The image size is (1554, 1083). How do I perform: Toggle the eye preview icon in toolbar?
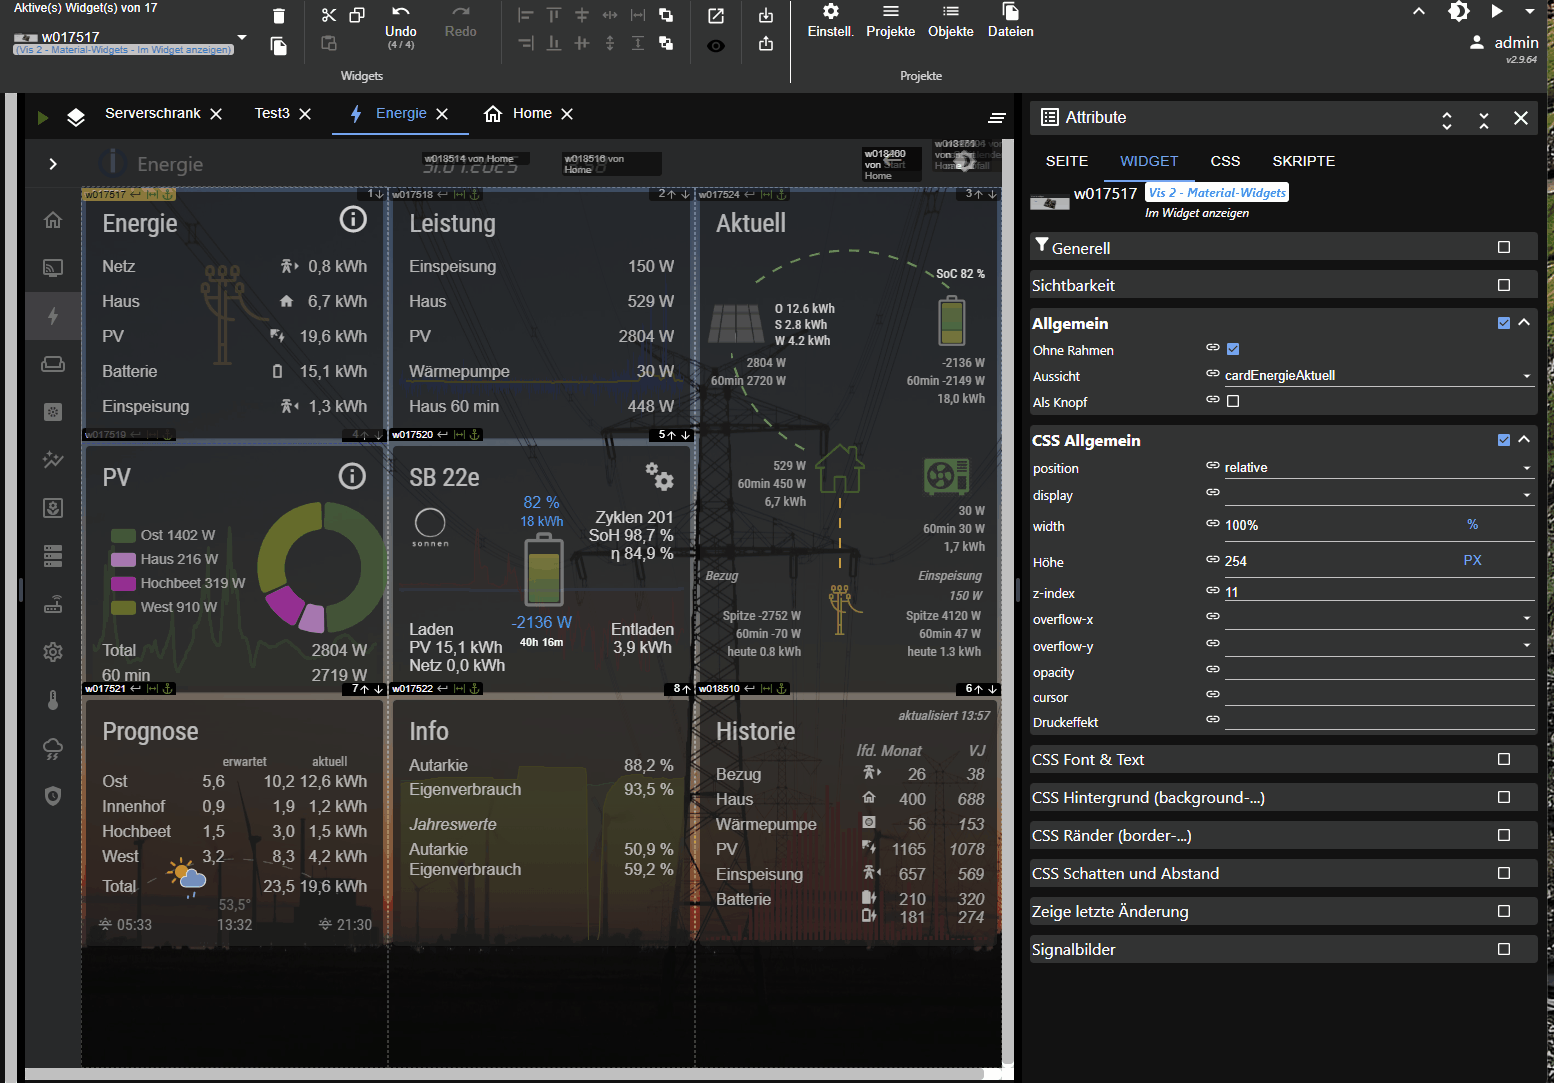click(x=716, y=45)
